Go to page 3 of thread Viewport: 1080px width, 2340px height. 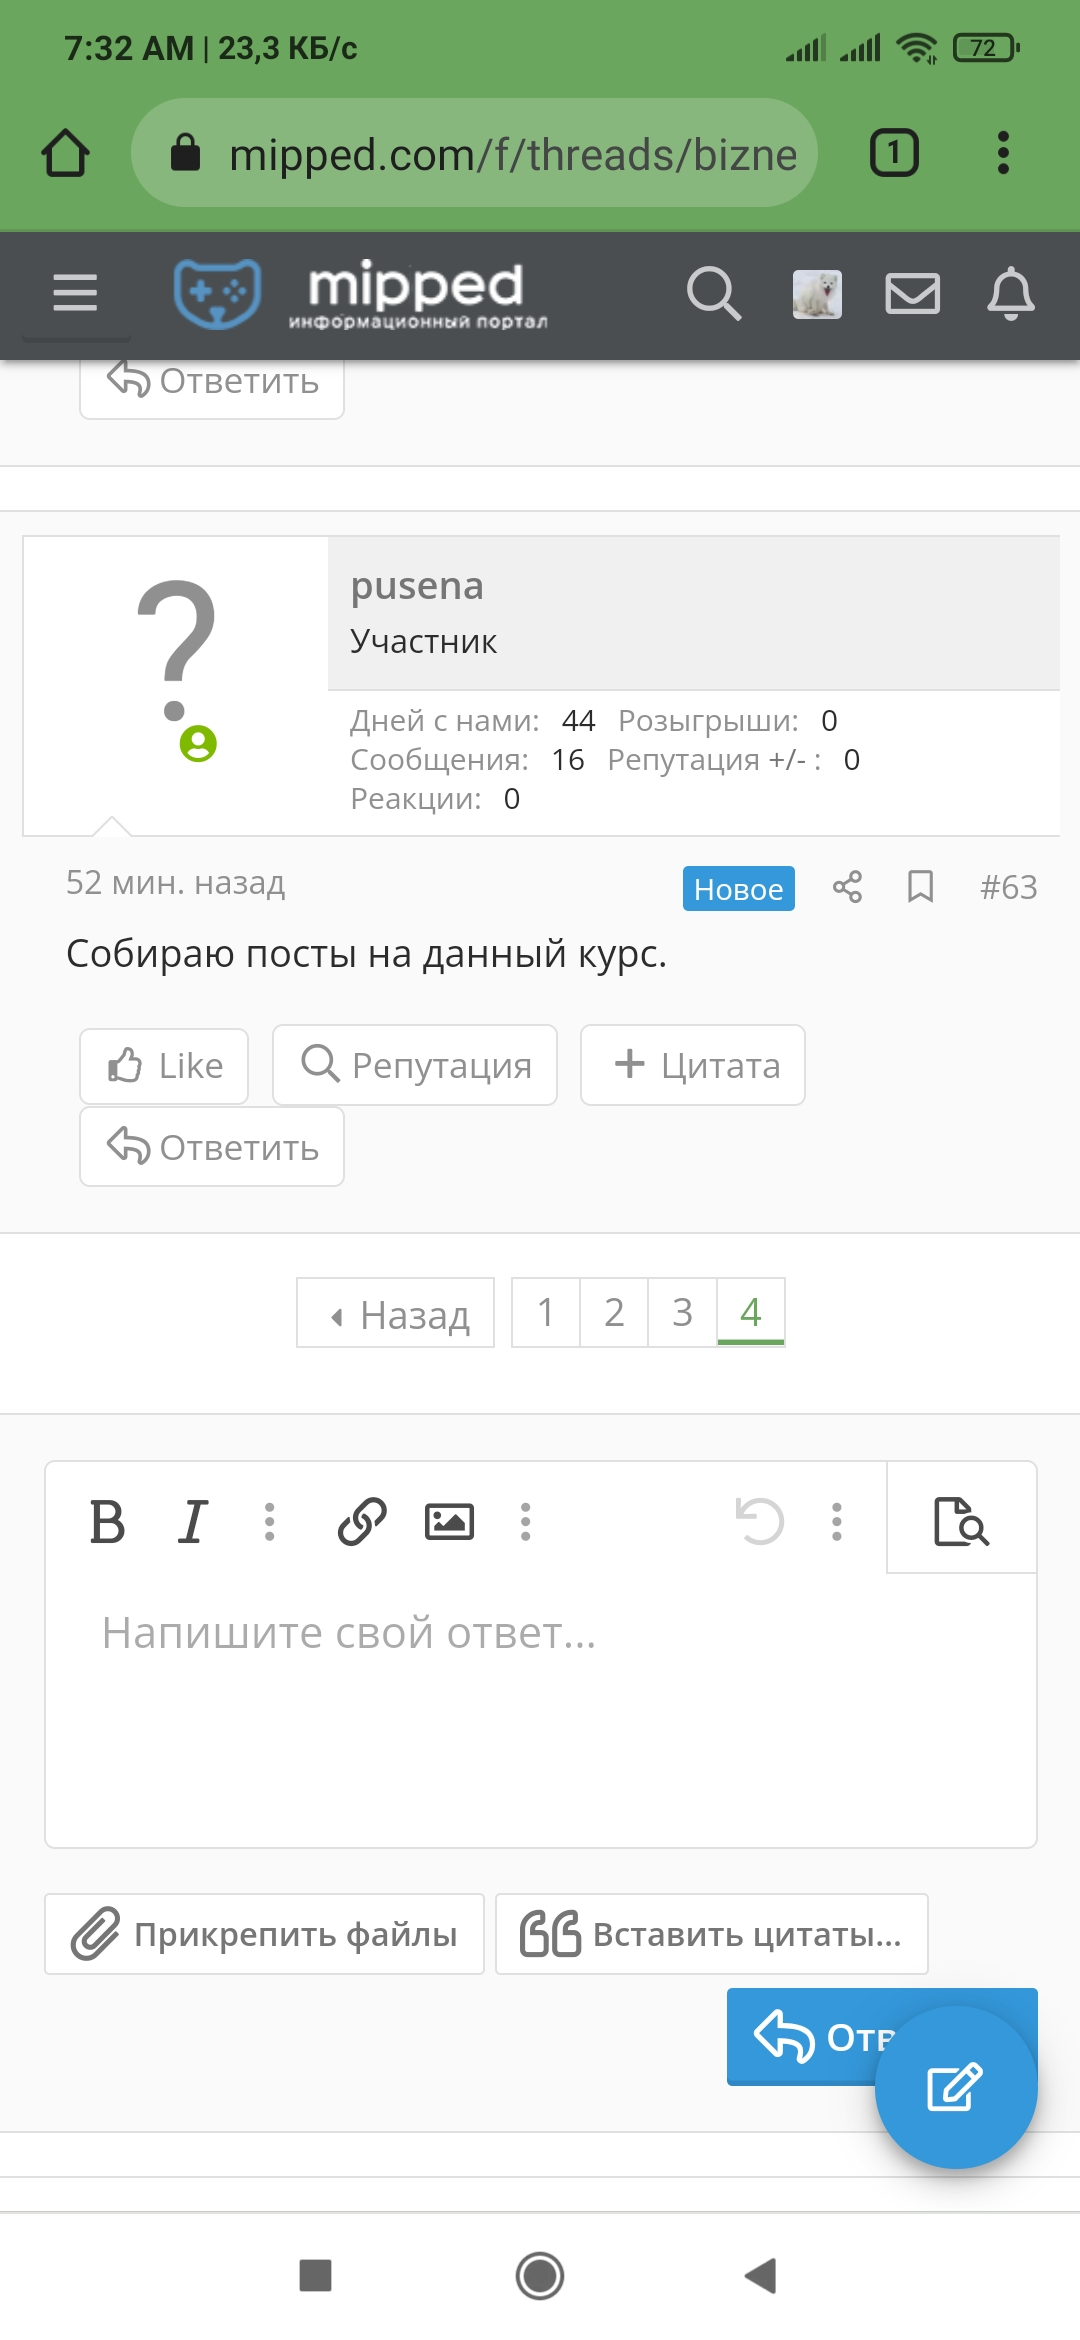coord(682,1312)
